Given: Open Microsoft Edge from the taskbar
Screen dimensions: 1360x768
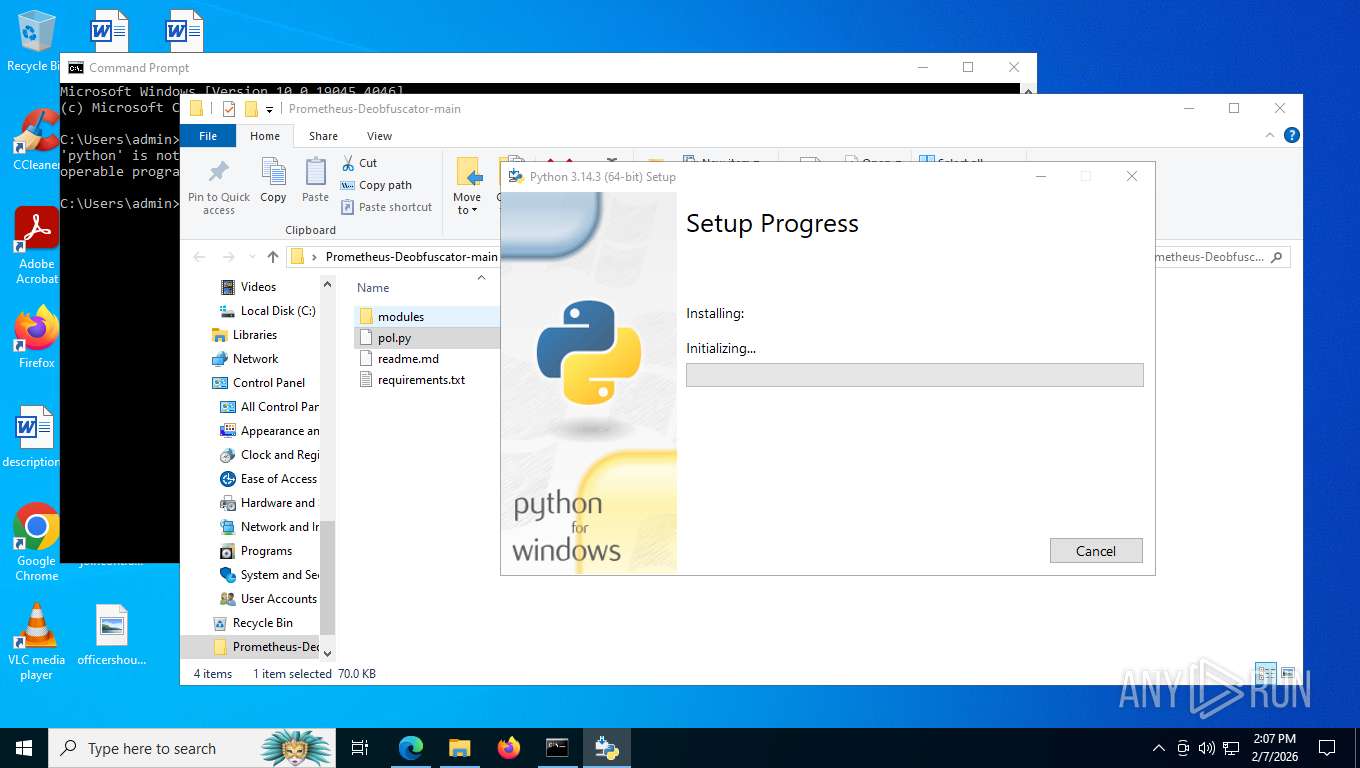Looking at the screenshot, I should coord(410,748).
